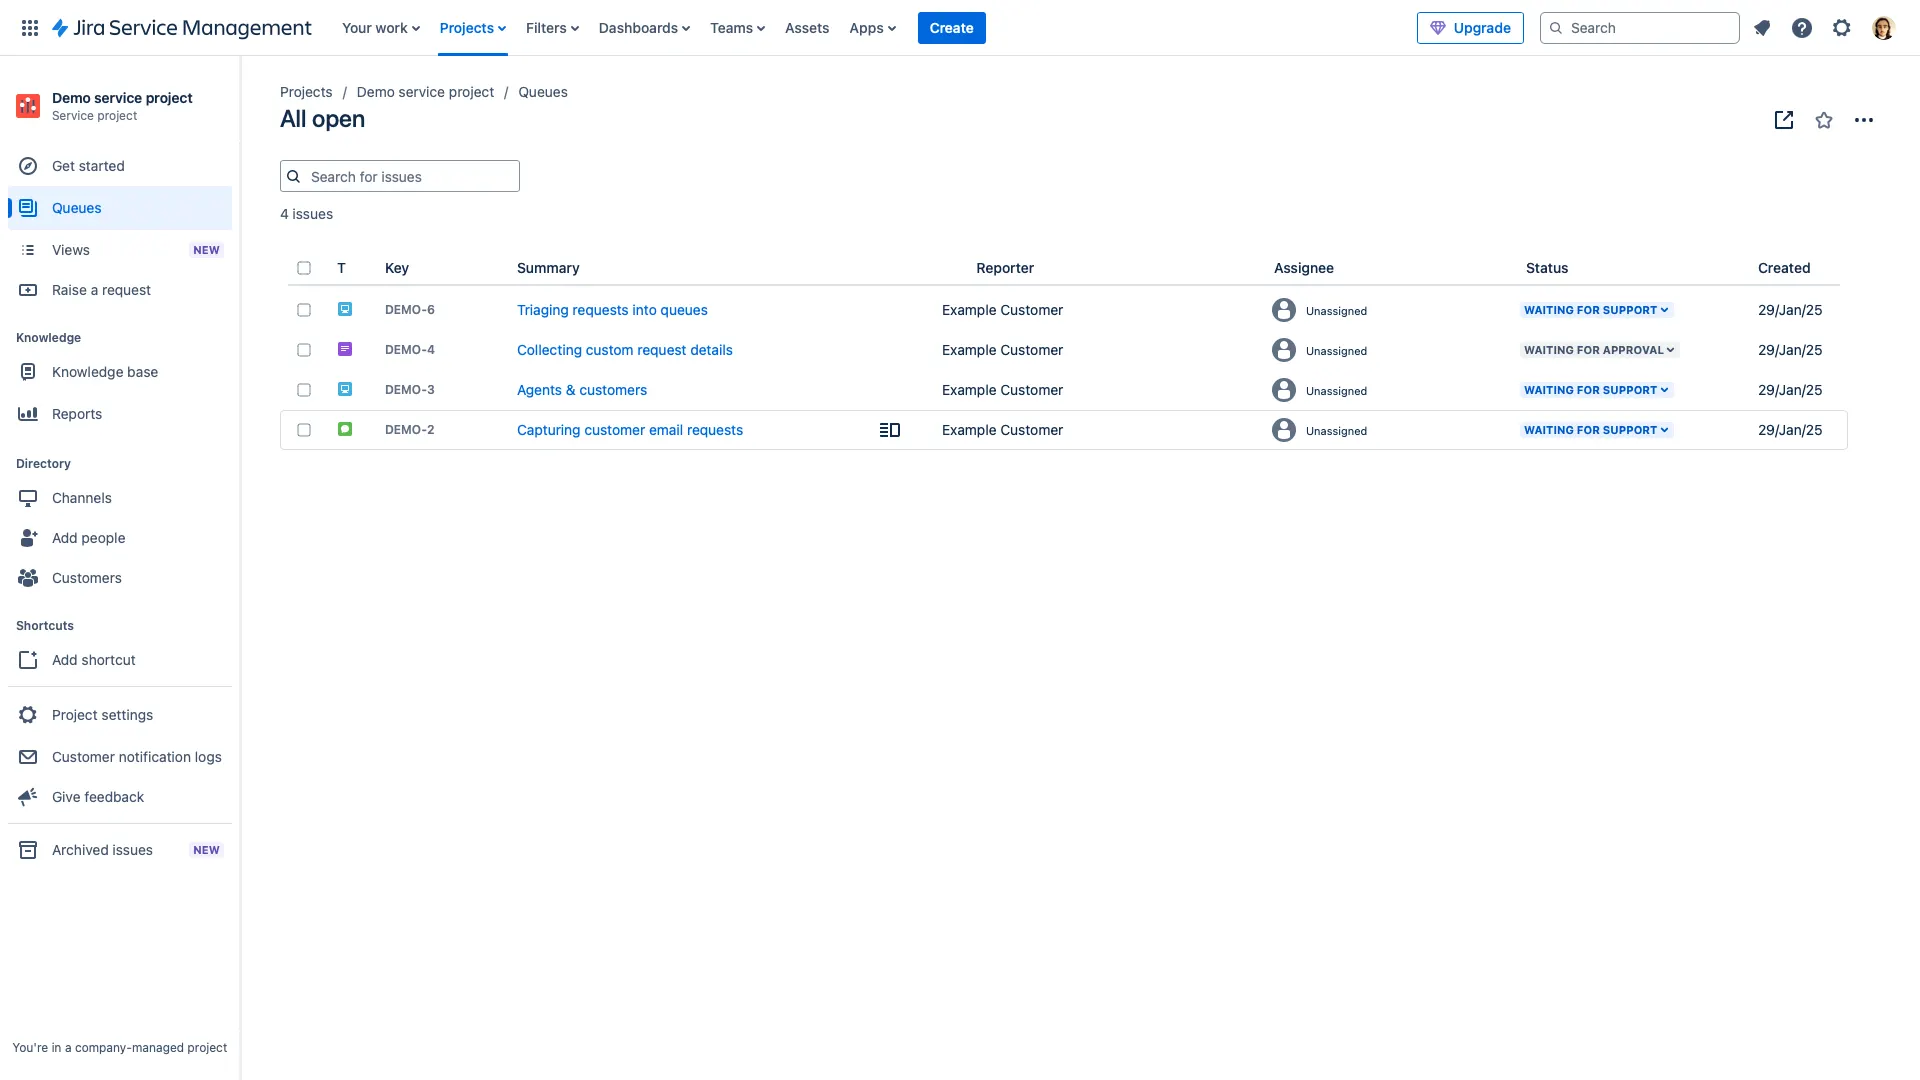Click the Jira Service Management logo
Screen dimensions: 1920x1080
coord(182,28)
